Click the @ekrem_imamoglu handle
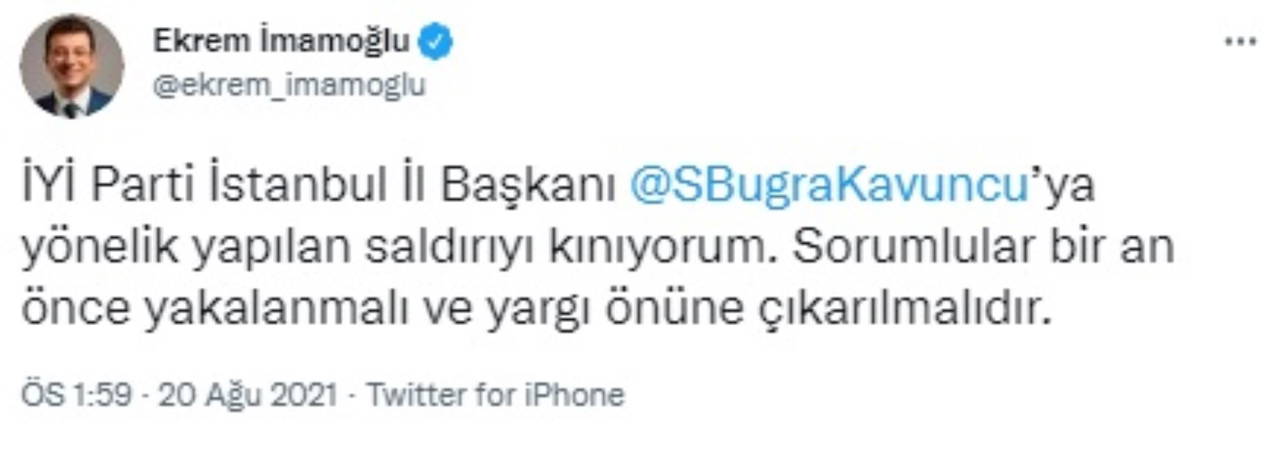The width and height of the screenshot is (1280, 454). (289, 86)
